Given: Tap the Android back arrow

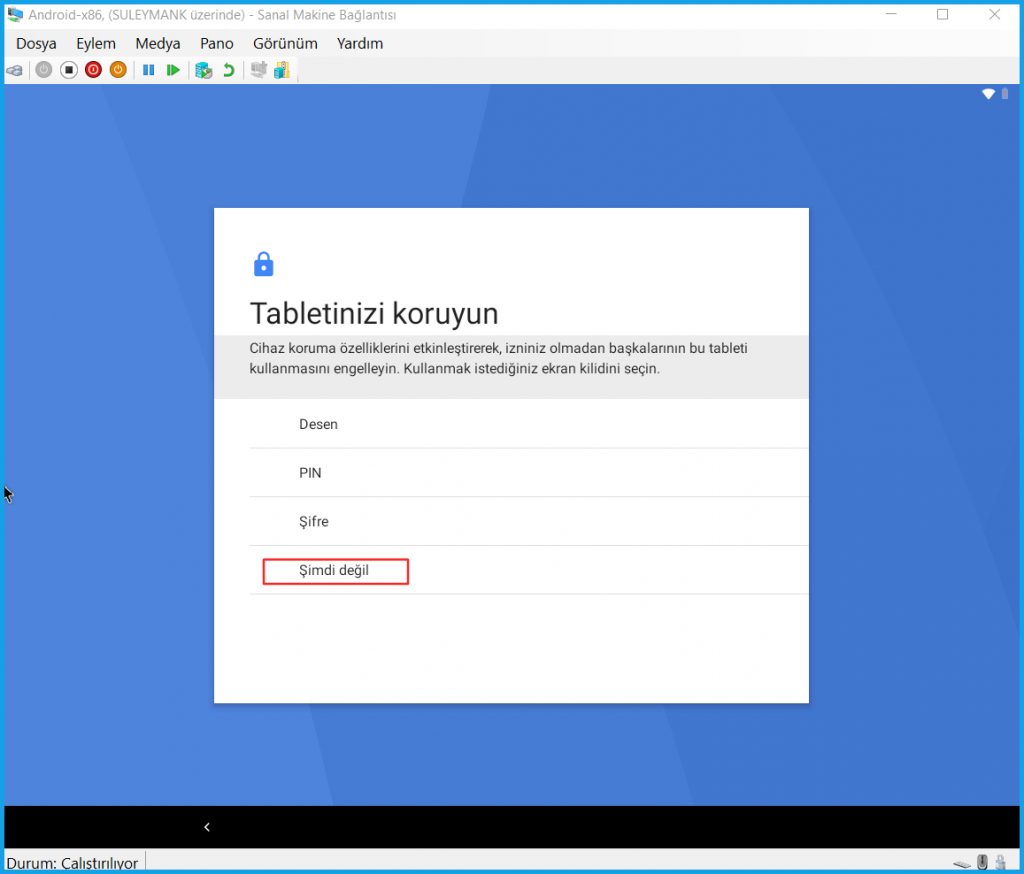Looking at the screenshot, I should pyautogui.click(x=207, y=827).
